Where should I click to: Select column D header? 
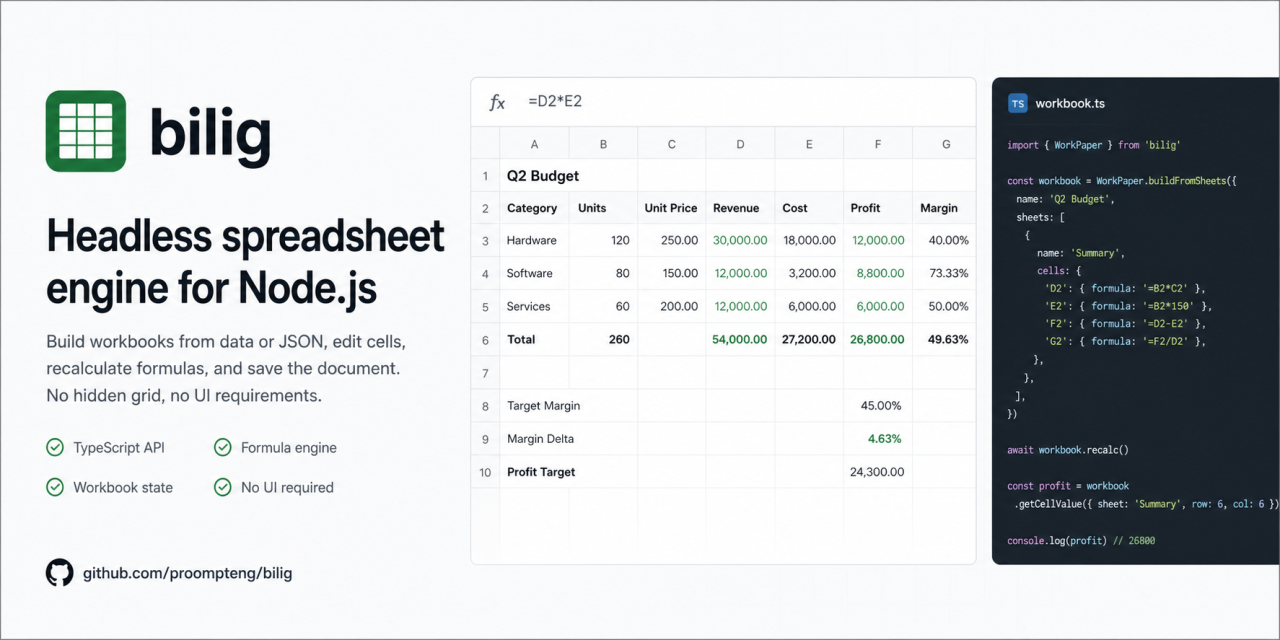(740, 144)
